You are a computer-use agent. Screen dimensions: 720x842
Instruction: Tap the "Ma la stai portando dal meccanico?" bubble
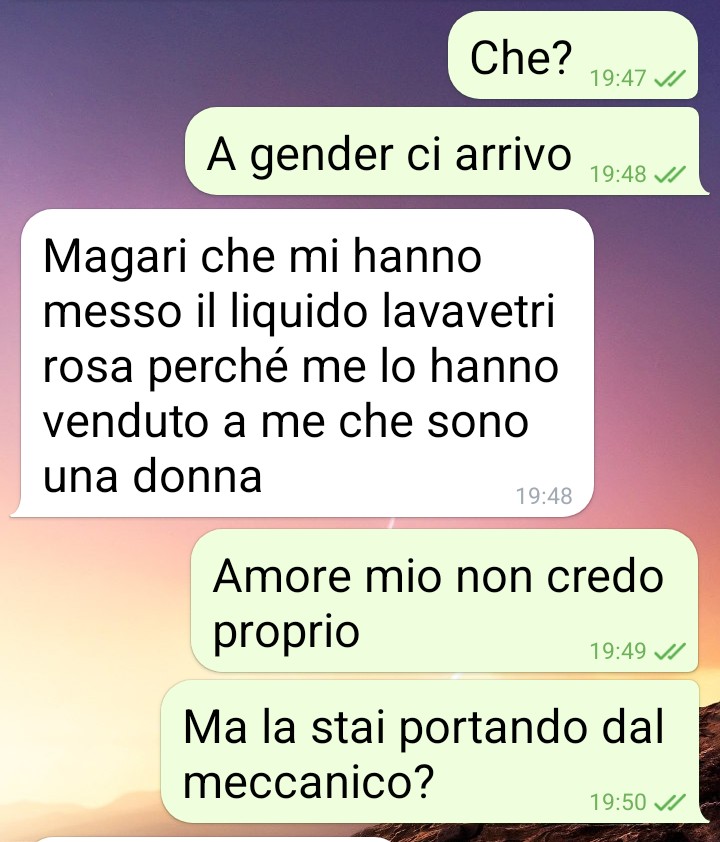click(432, 751)
